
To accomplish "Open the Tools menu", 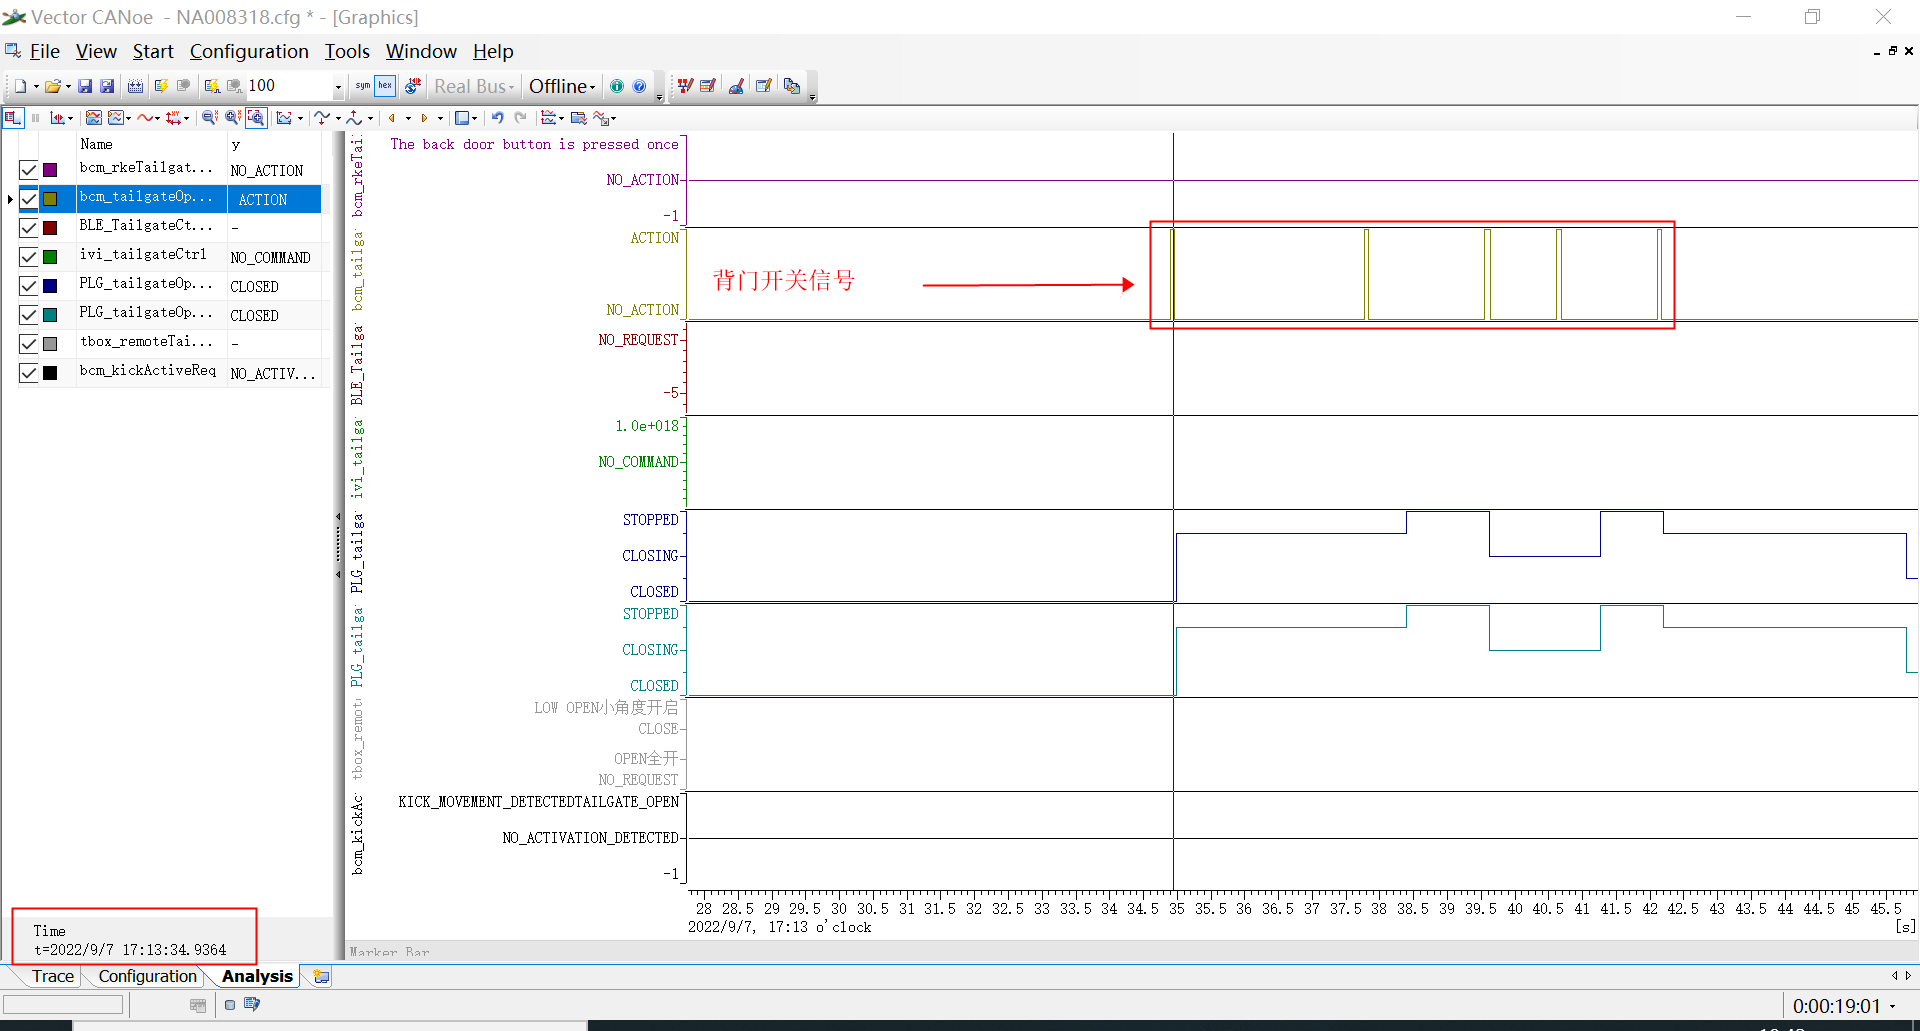I will (x=347, y=51).
